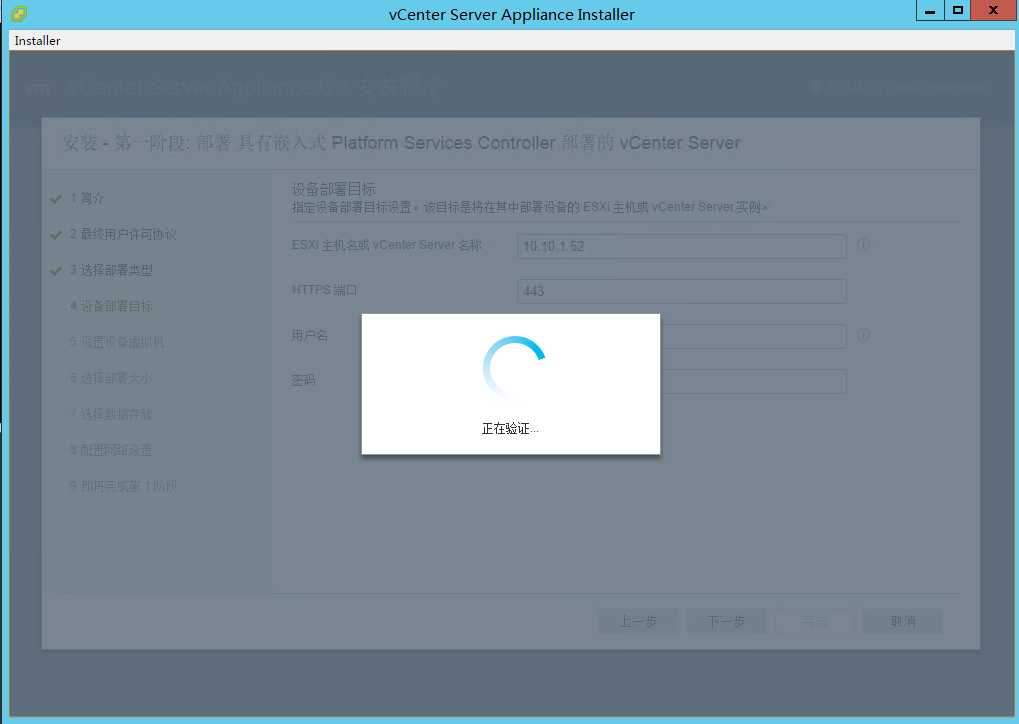Go to wizard step 2 最终用户许可协议
The height and width of the screenshot is (724, 1019).
point(123,234)
